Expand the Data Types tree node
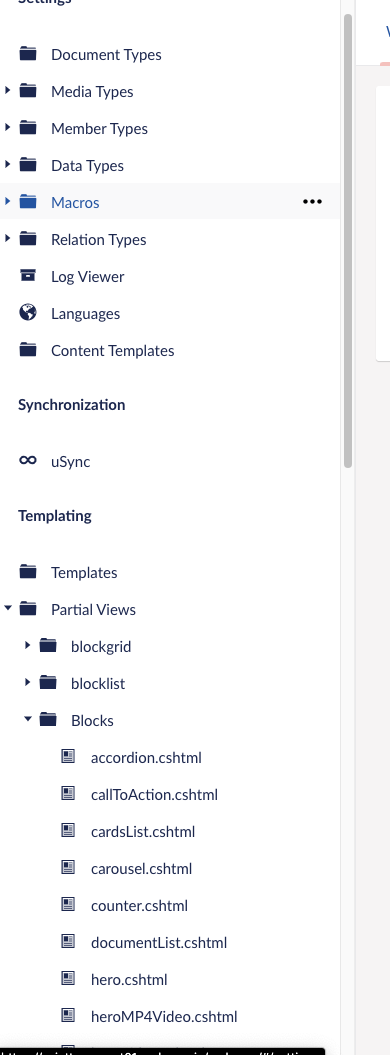Screen dimensions: 390x1055 (7, 163)
